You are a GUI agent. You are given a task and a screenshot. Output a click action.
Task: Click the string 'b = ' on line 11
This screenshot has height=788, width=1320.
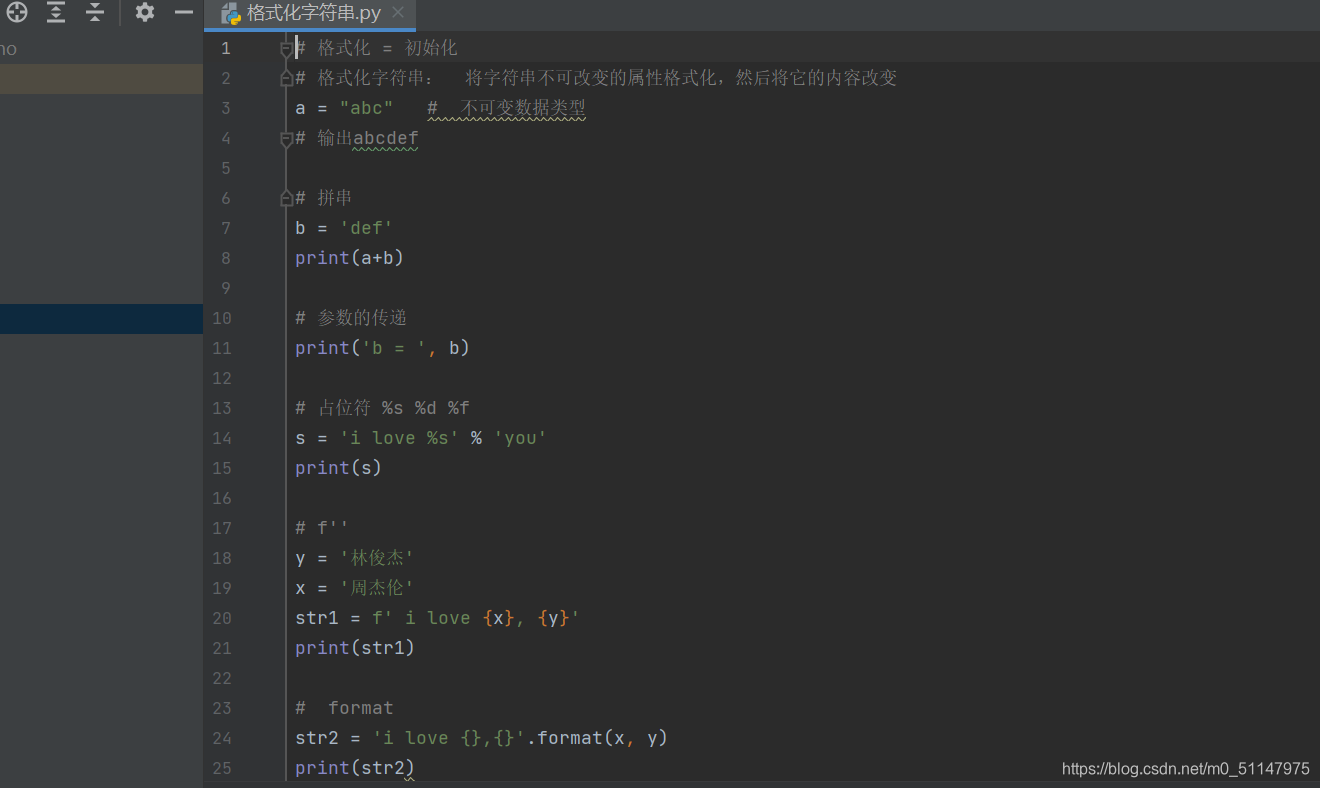coord(394,348)
